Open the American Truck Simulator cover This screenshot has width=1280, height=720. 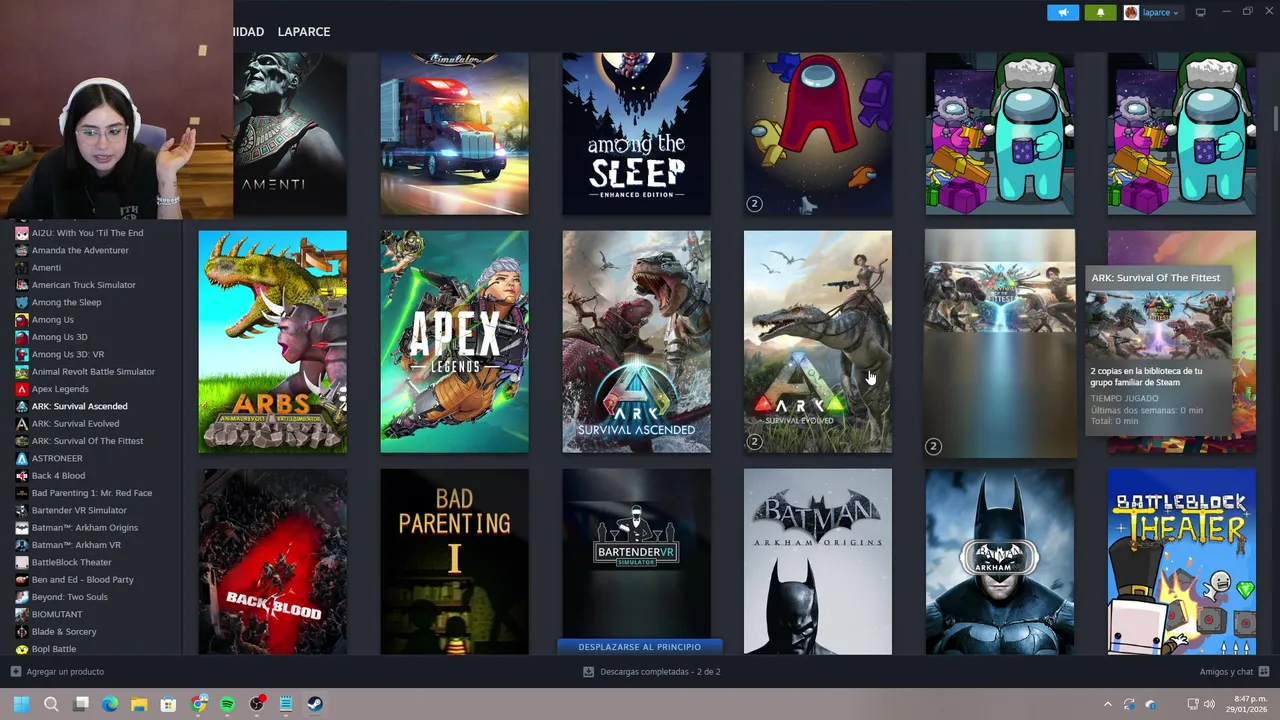point(454,134)
